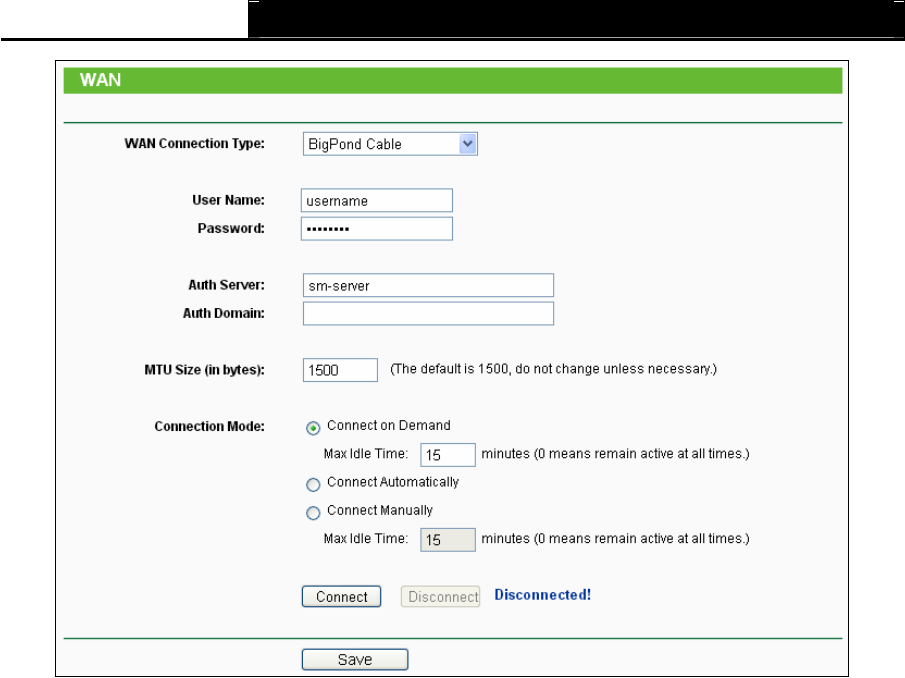Image resolution: width=905 pixels, height=678 pixels.
Task: Click the Save button
Action: (355, 660)
